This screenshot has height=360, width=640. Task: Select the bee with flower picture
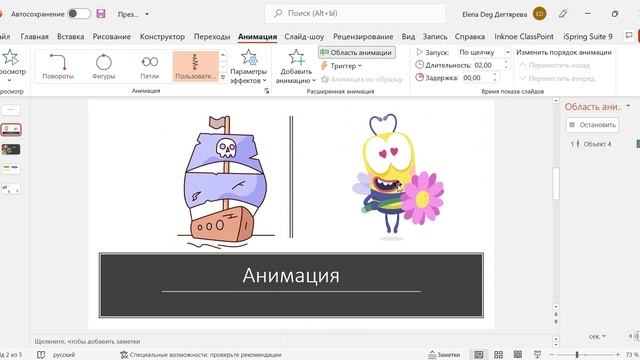[398, 177]
